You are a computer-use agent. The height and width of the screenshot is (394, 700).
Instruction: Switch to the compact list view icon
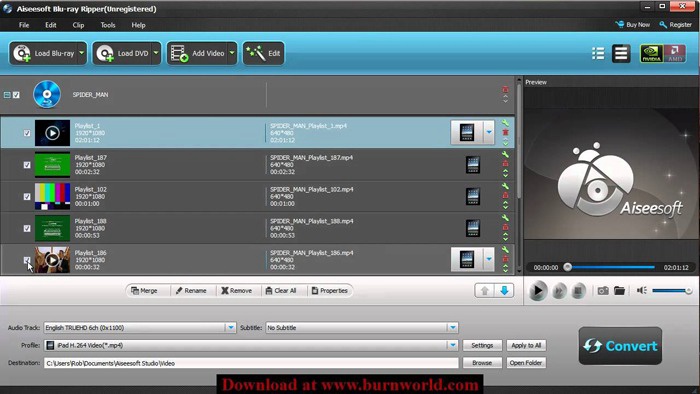(598, 54)
